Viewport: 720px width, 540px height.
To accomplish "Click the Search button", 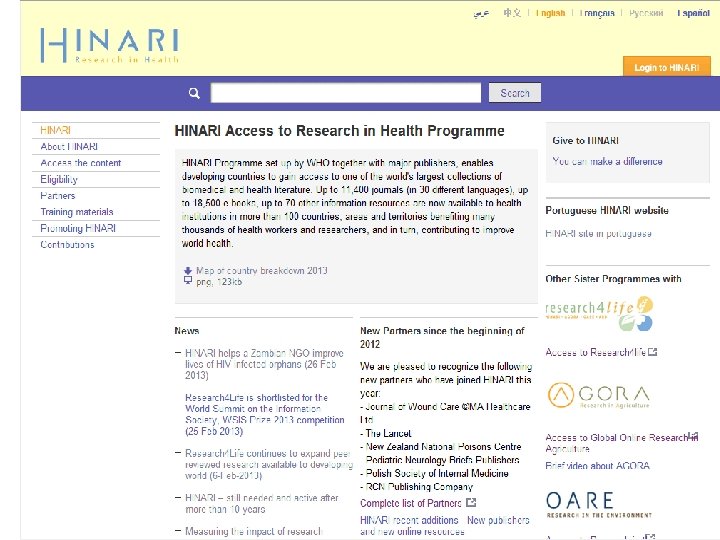I will click(x=515, y=93).
